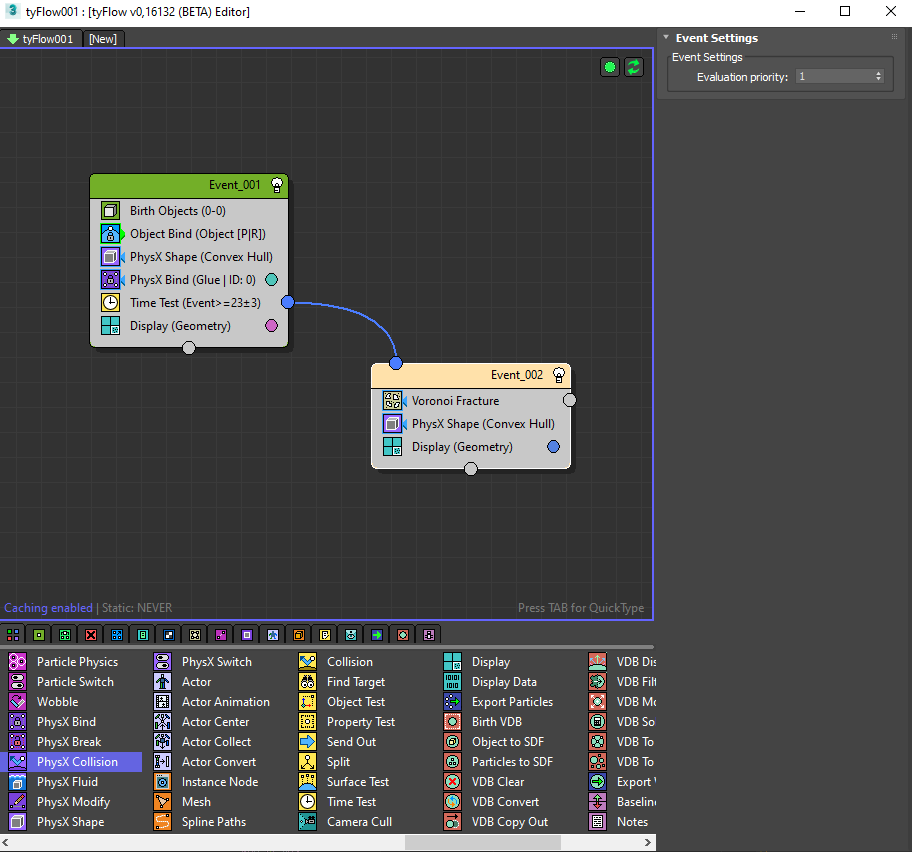Click the green refresh arrows icon
Image resolution: width=912 pixels, height=852 pixels.
(x=634, y=67)
